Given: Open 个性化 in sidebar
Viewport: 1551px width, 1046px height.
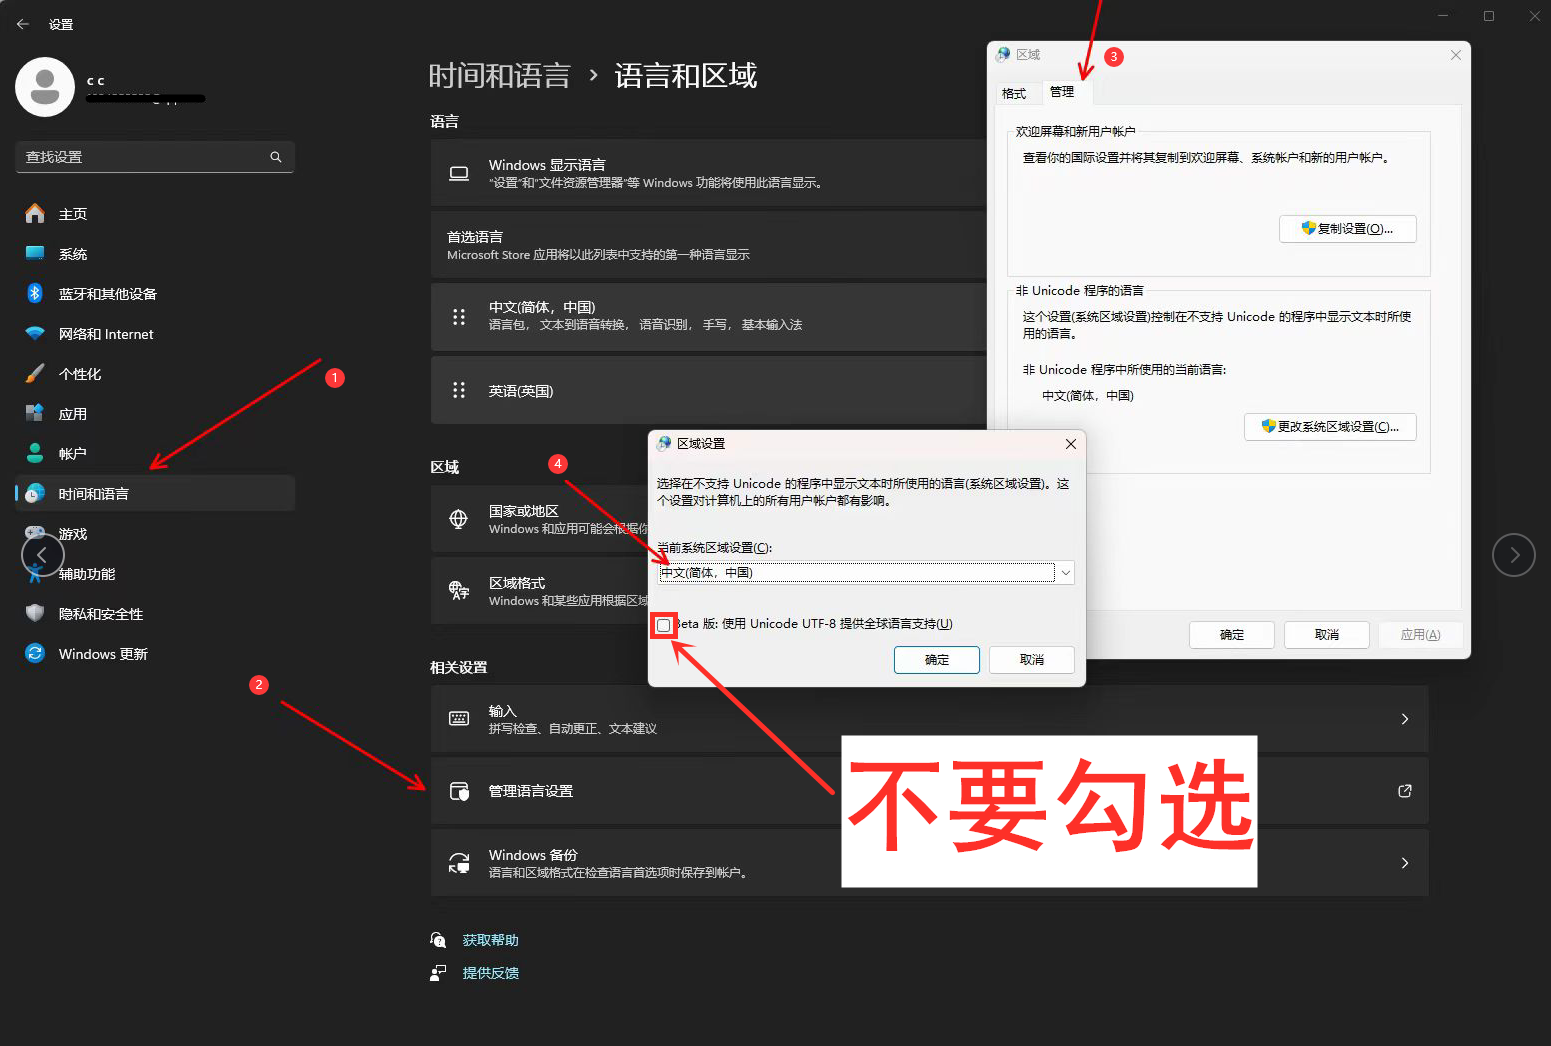Looking at the screenshot, I should click(x=155, y=374).
